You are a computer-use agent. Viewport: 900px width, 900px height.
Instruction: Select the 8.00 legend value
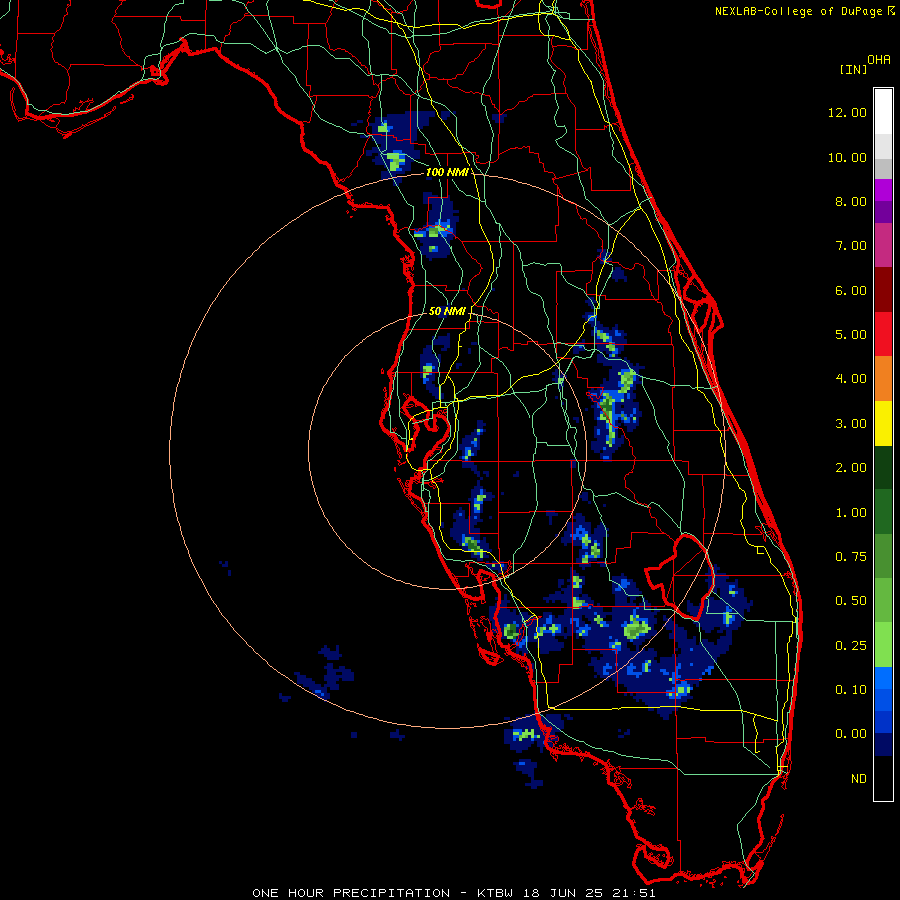point(851,201)
